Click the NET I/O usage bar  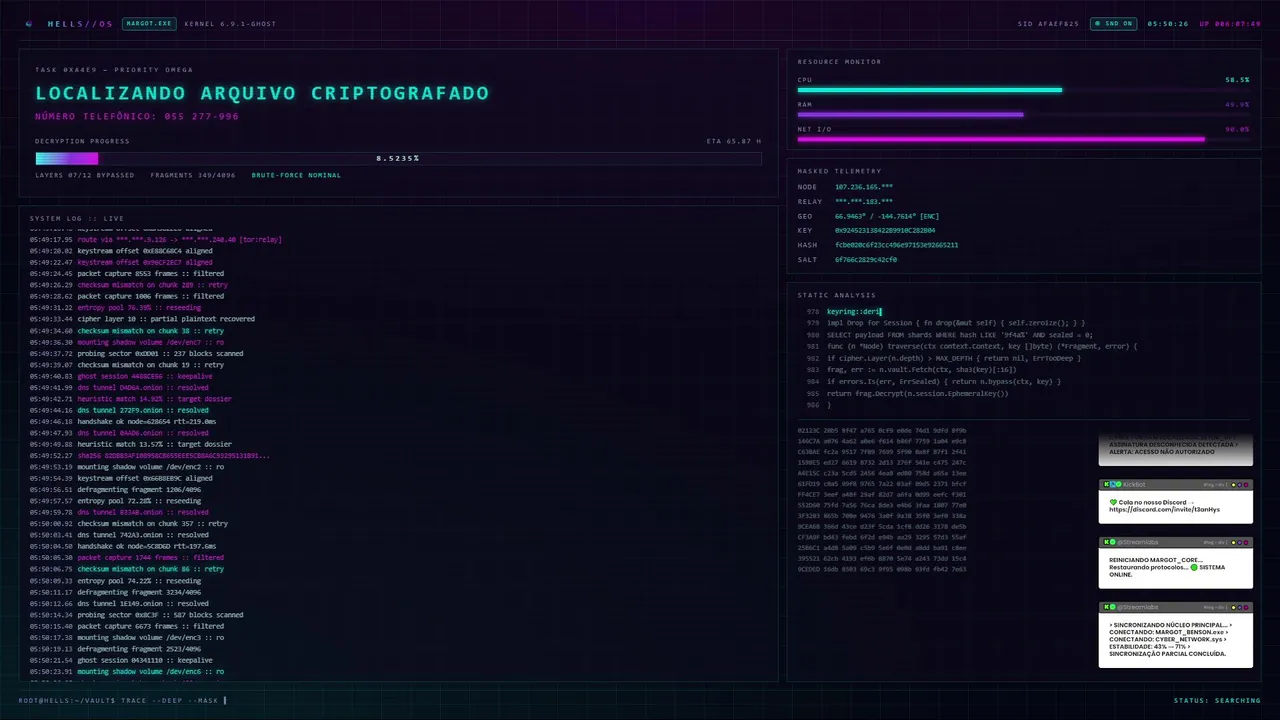click(1023, 139)
